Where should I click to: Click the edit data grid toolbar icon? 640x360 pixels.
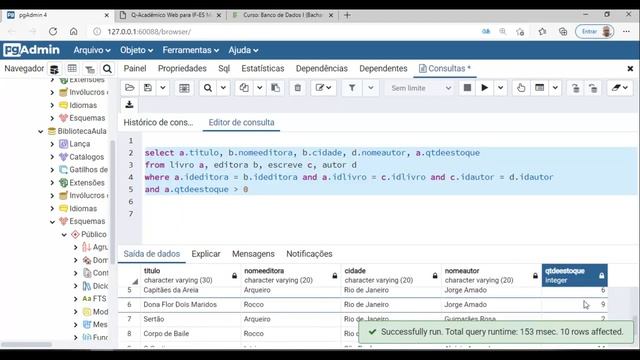(x=184, y=88)
